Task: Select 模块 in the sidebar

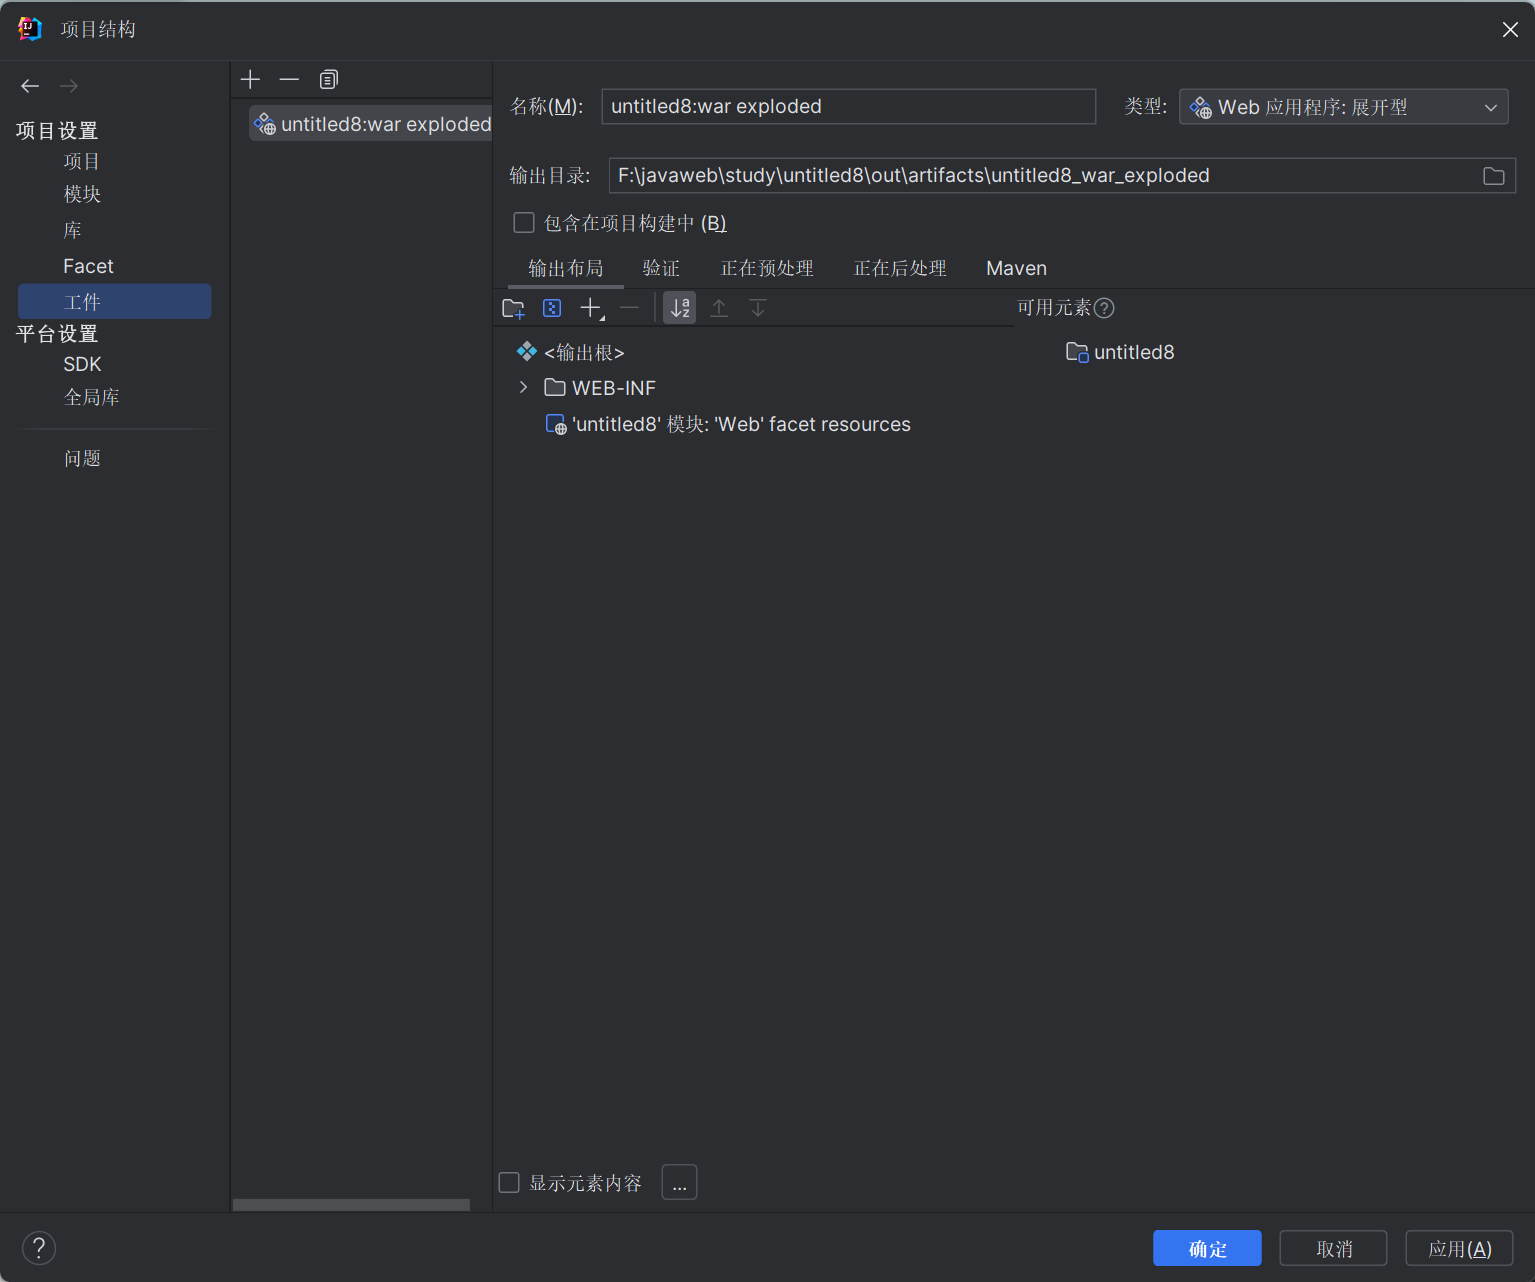Action: pyautogui.click(x=82, y=194)
